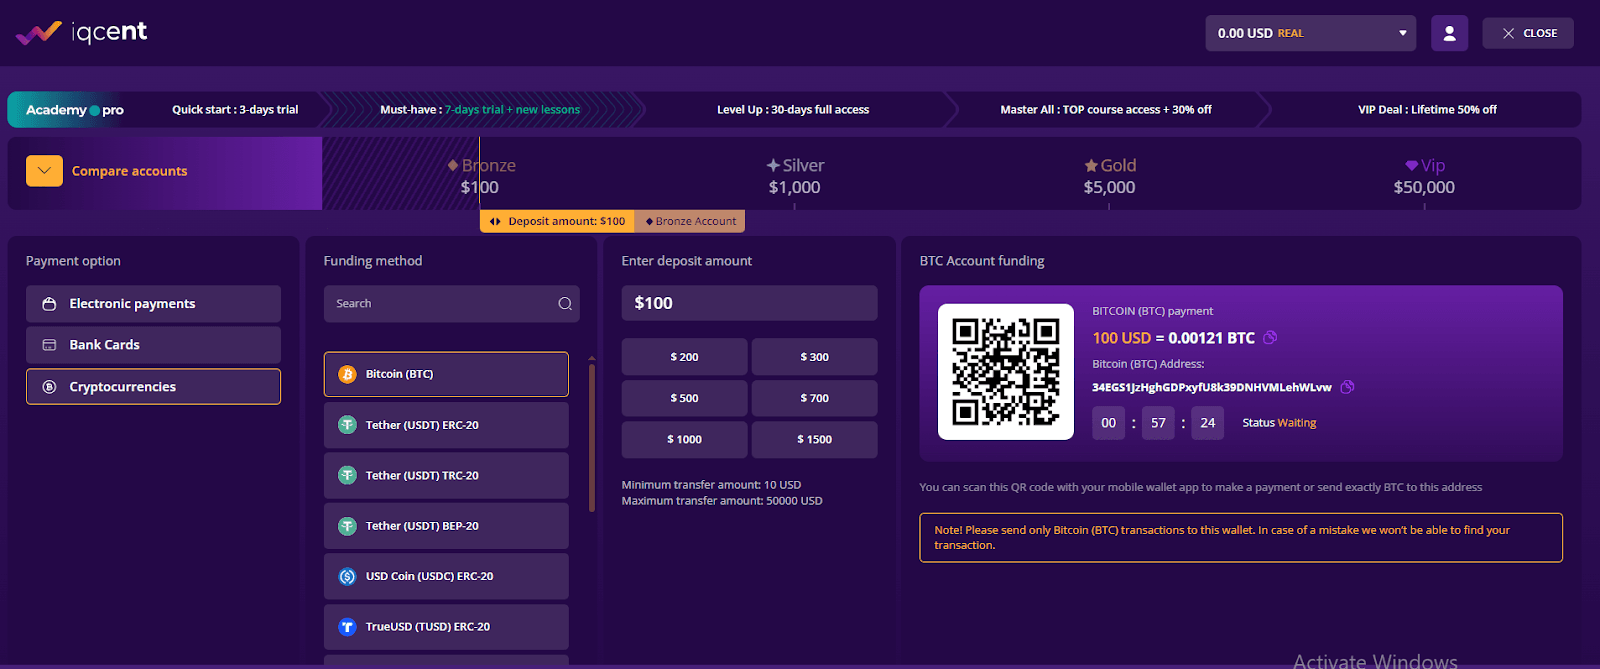Choose the $ 1500 preset amount
This screenshot has width=1600, height=669.
pos(814,440)
